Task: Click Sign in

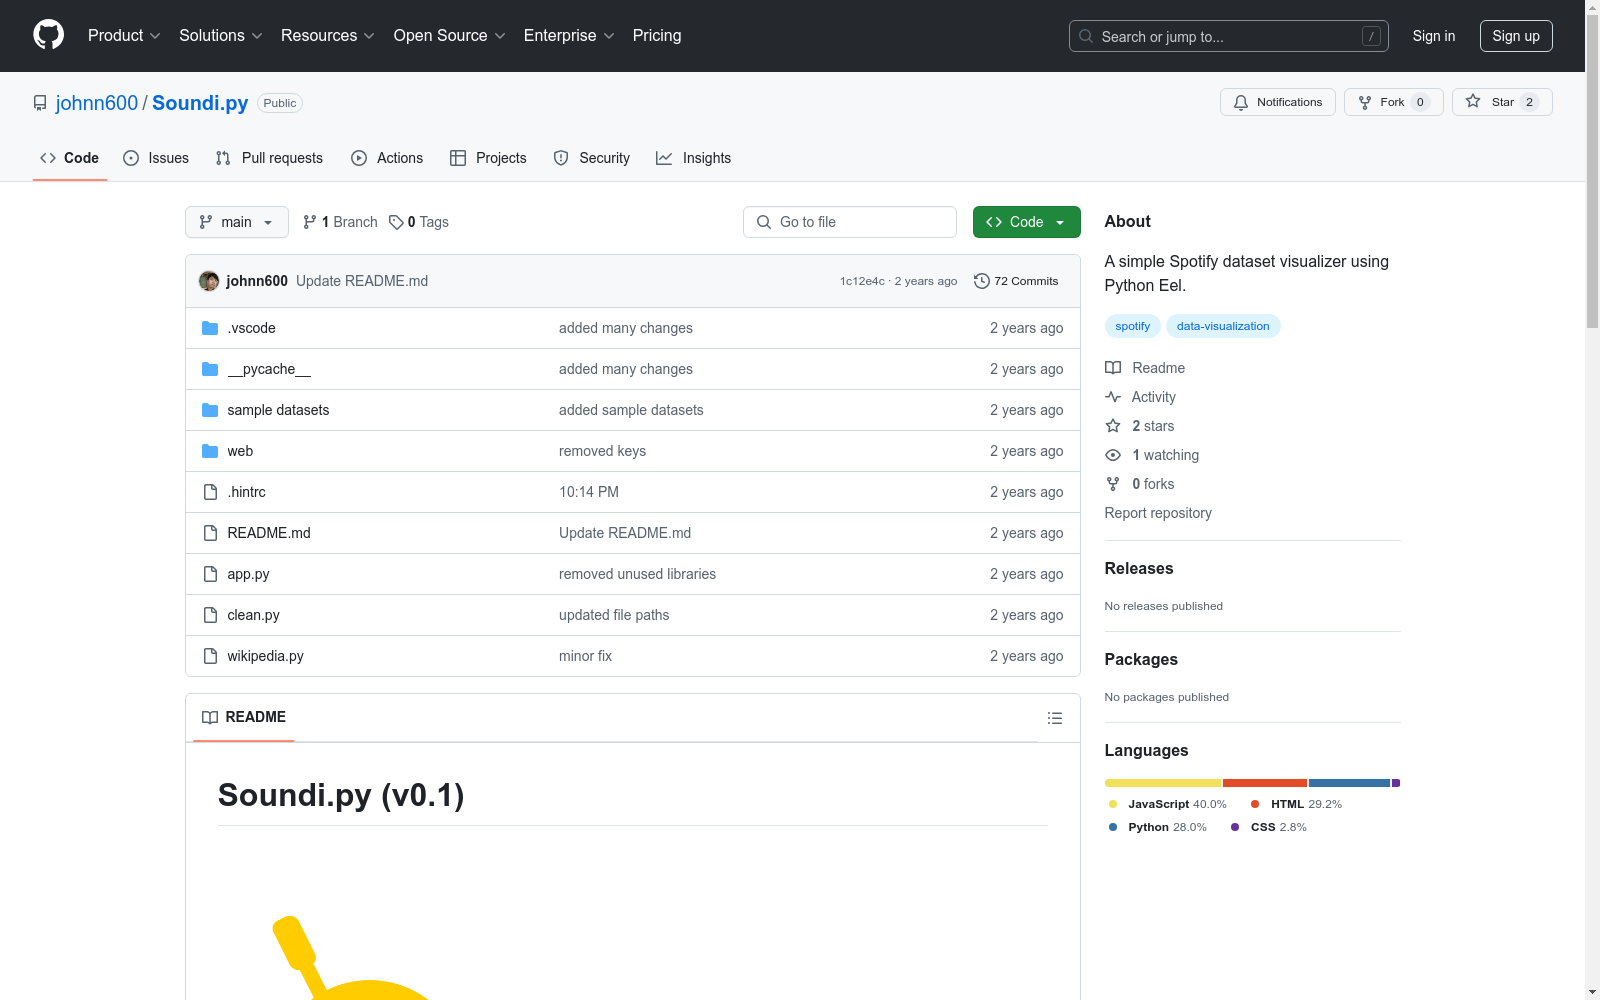Action: 1434,36
